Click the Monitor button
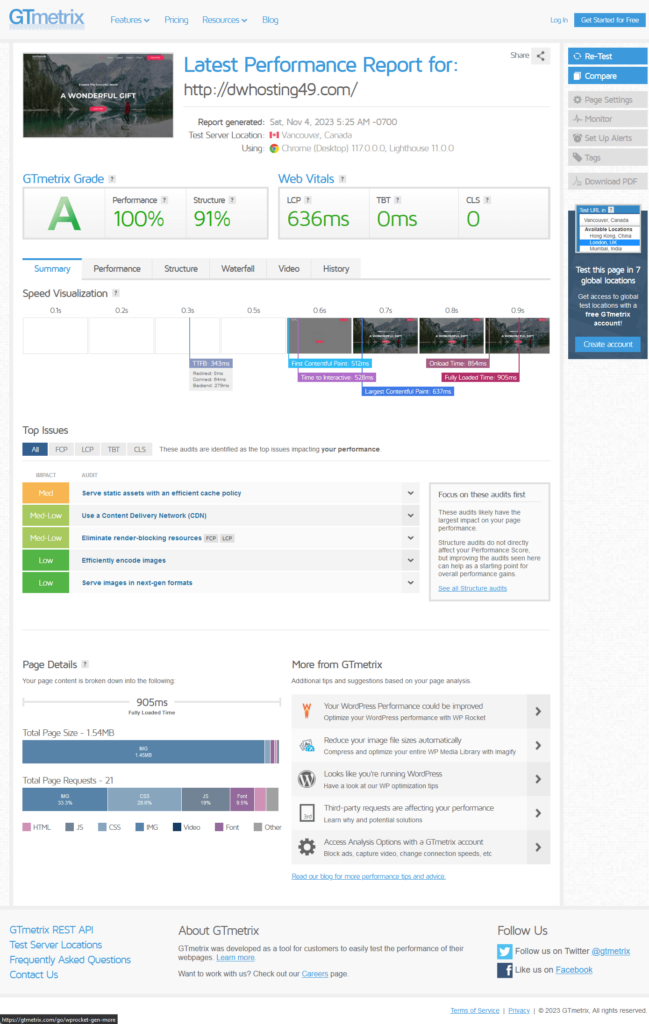 coord(607,119)
